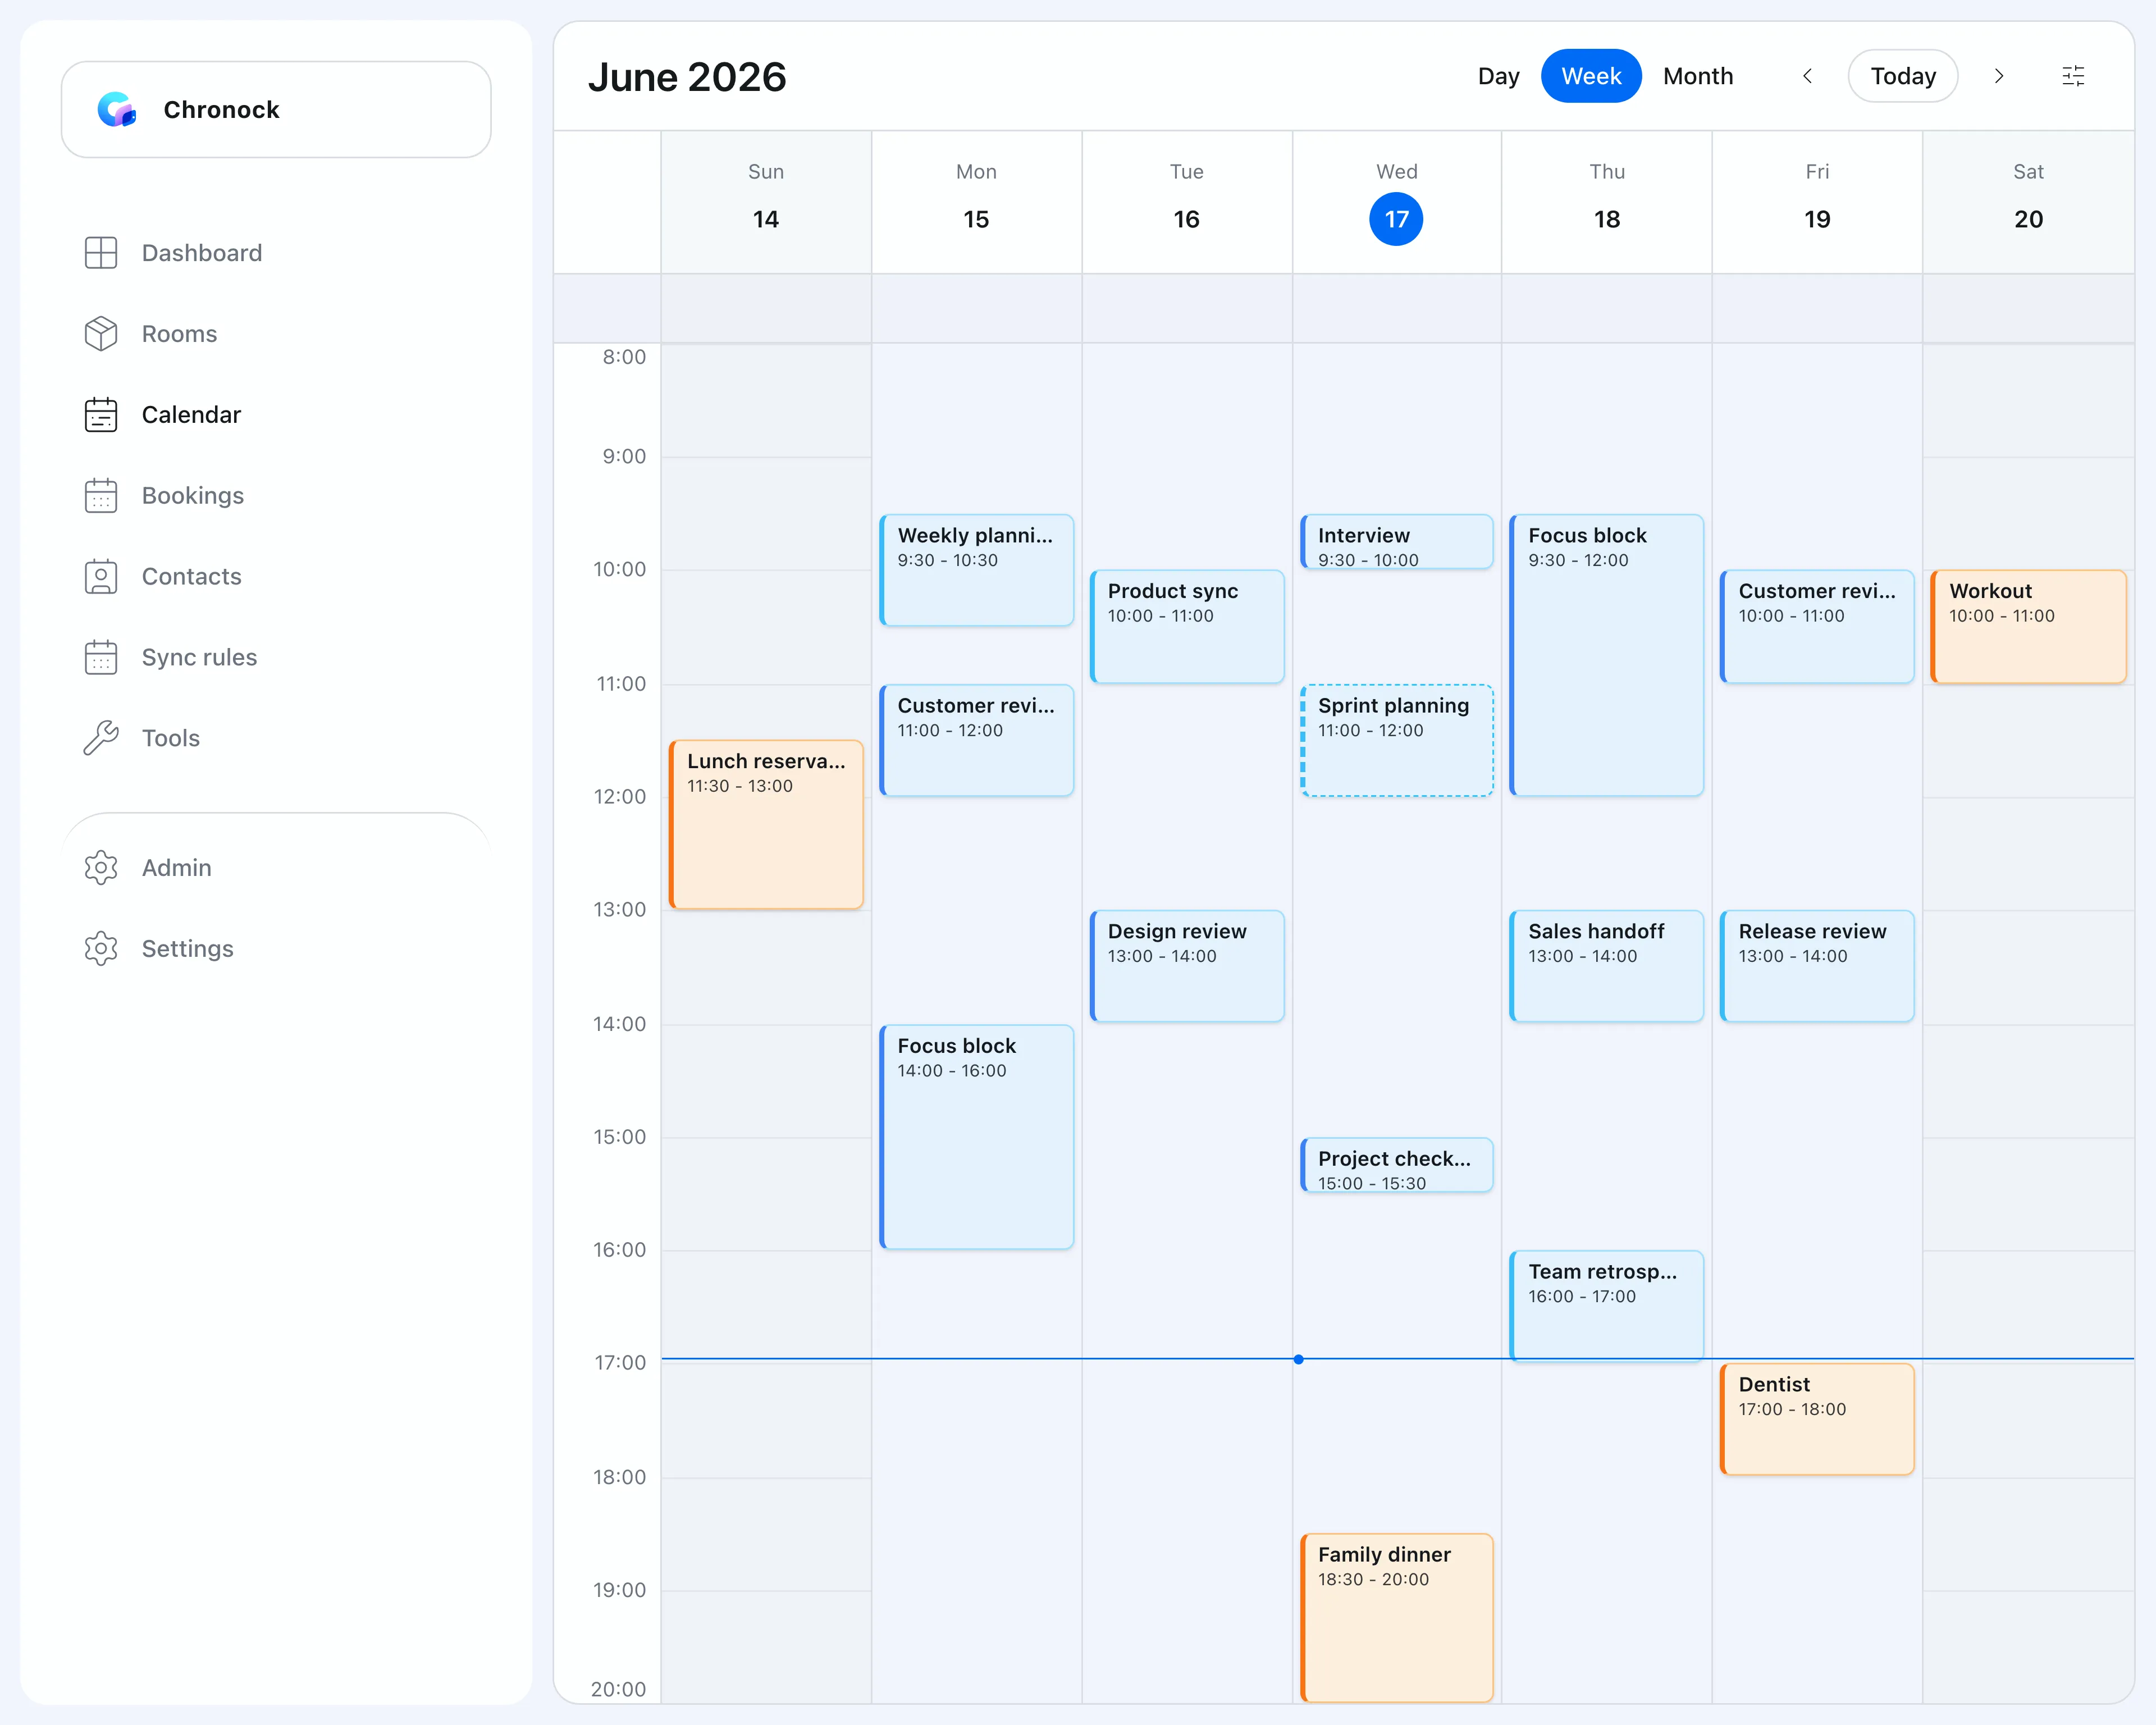Open Interview event on Wednesday
Screen dimensions: 2156x1725
(1396, 542)
